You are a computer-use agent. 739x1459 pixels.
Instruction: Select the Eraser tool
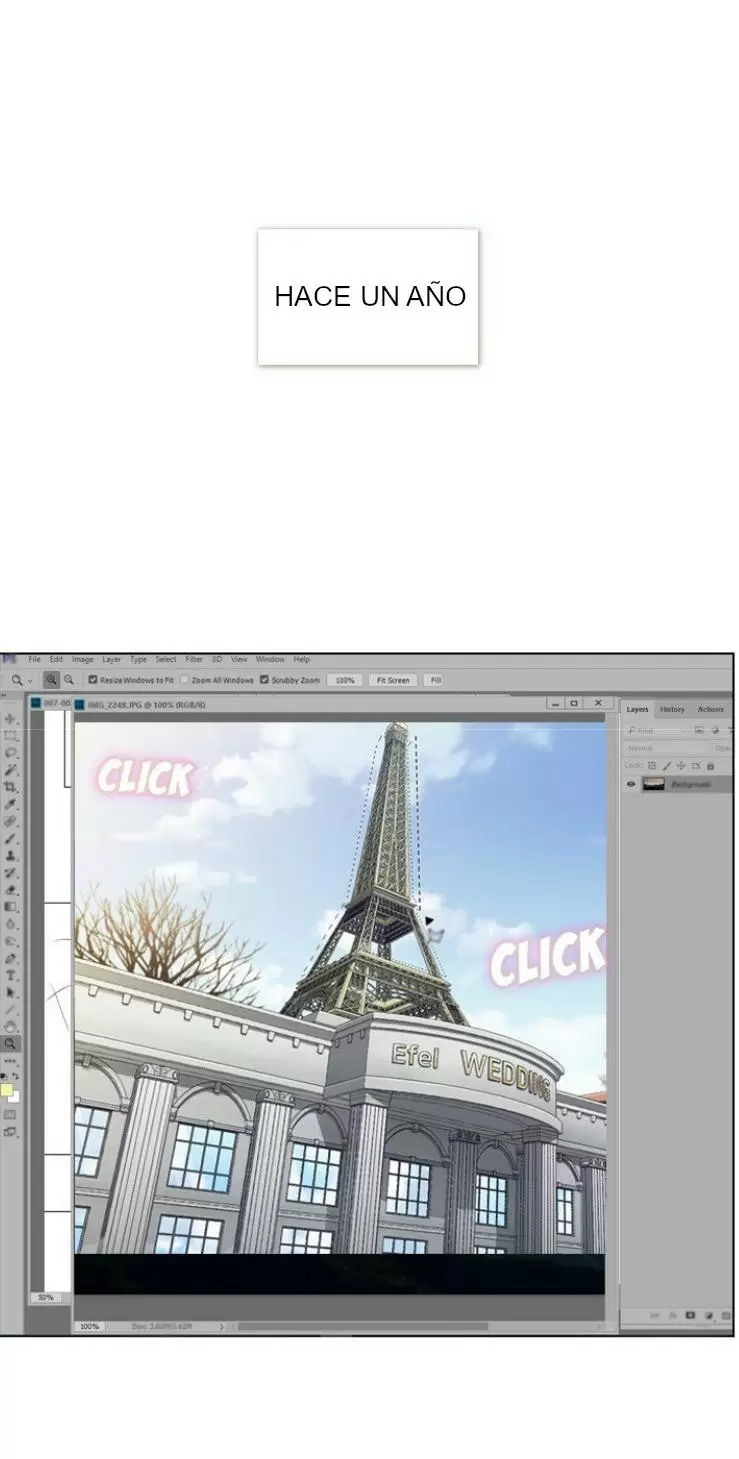(10, 890)
